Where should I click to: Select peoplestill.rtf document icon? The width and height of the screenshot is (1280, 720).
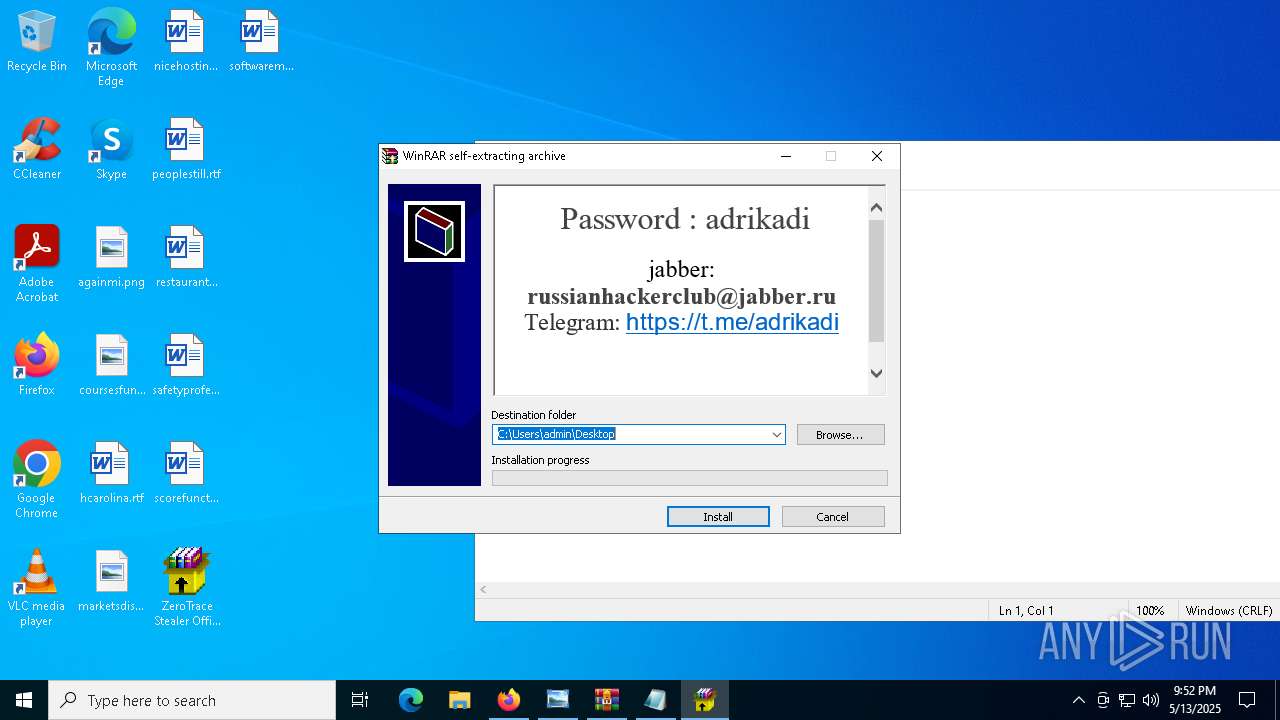(186, 150)
